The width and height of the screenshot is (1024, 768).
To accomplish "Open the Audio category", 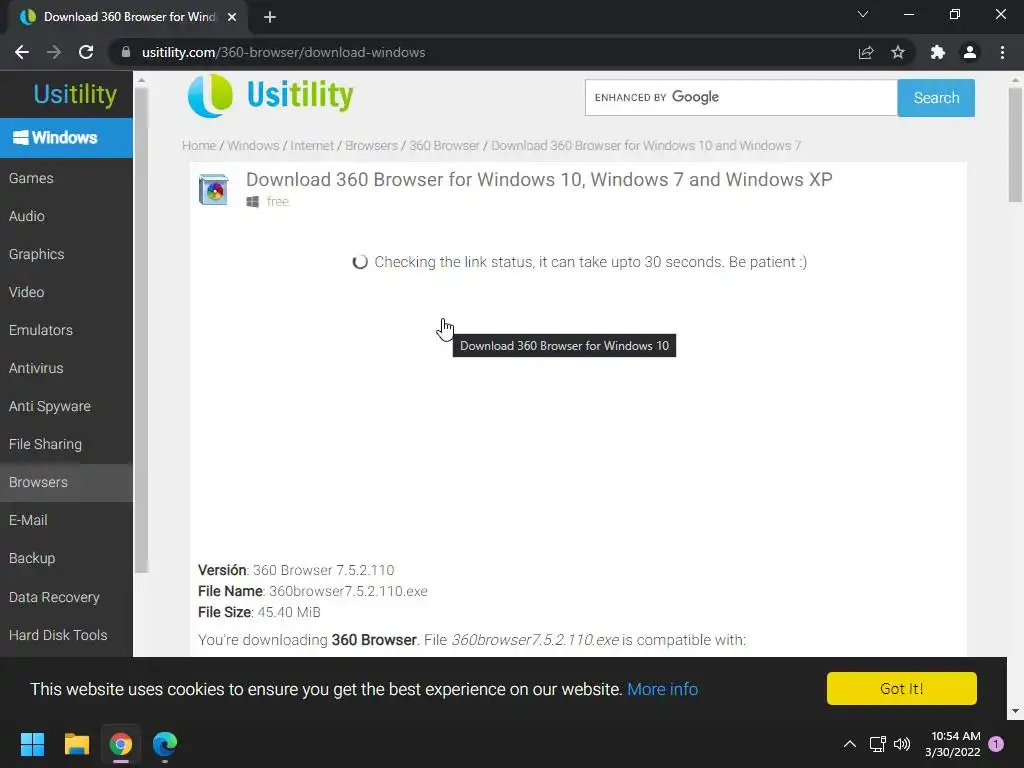I will (66, 216).
